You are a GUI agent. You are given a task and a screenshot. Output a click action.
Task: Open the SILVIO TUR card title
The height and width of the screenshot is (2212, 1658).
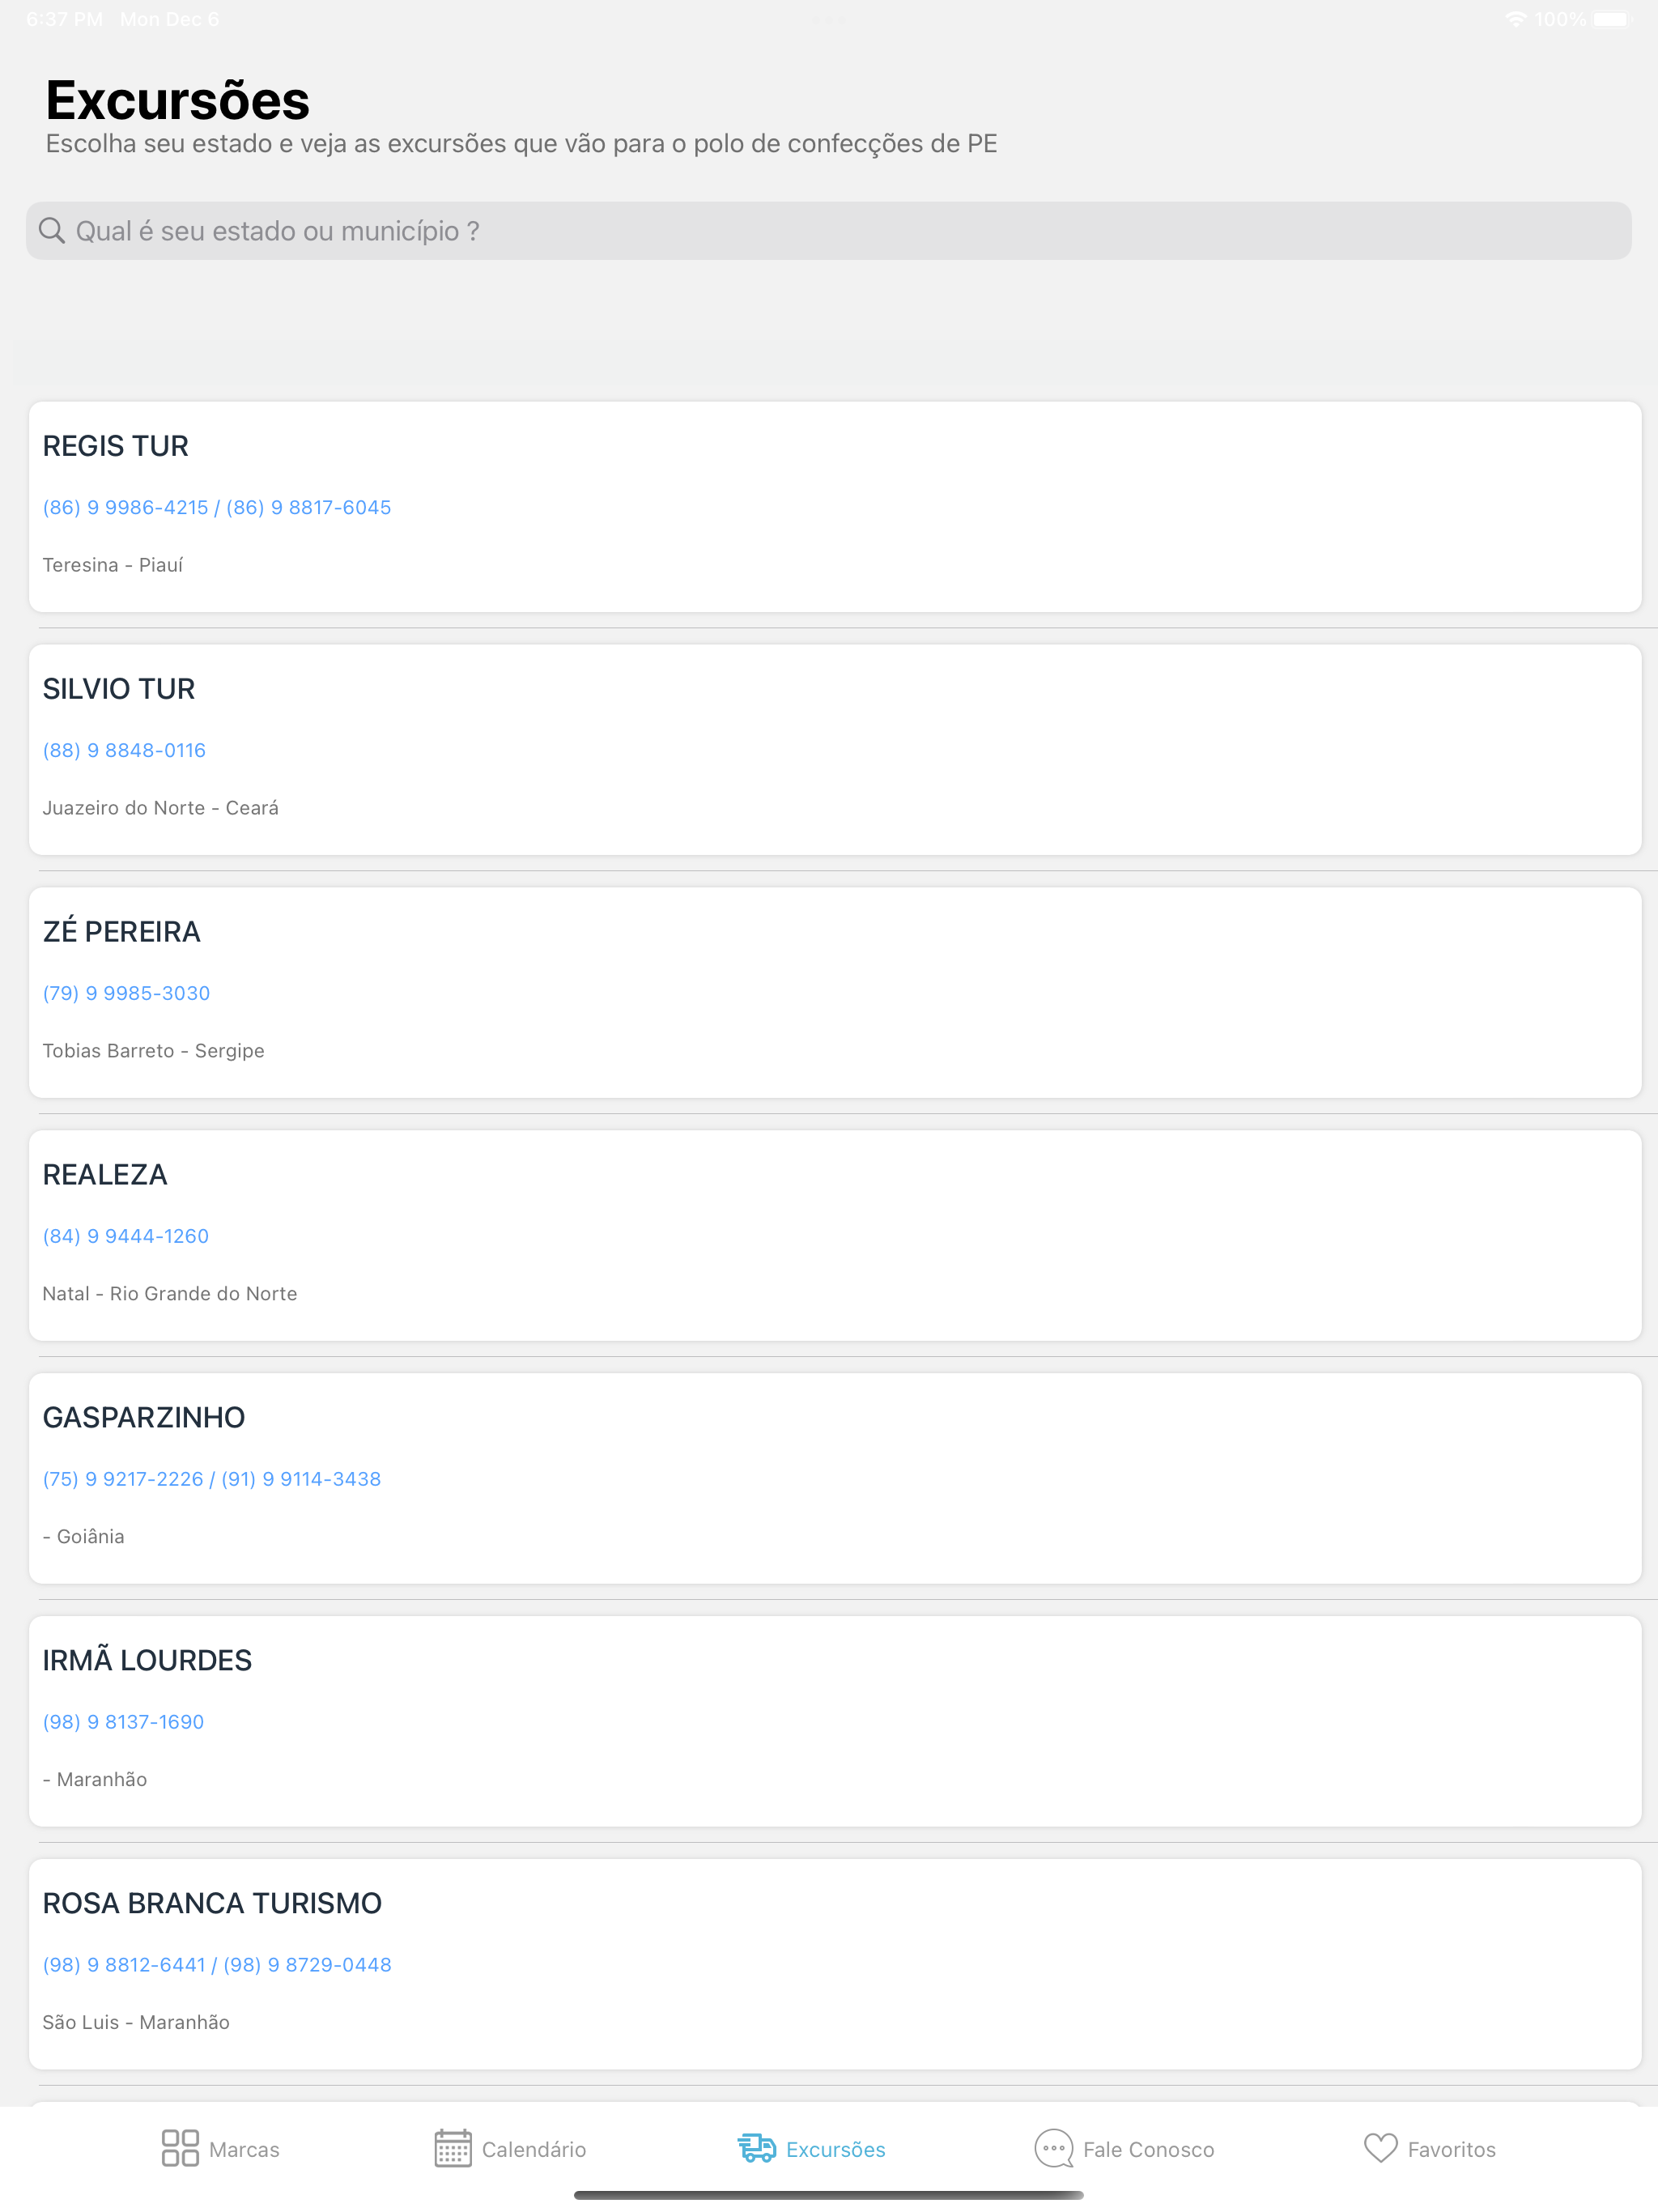119,689
